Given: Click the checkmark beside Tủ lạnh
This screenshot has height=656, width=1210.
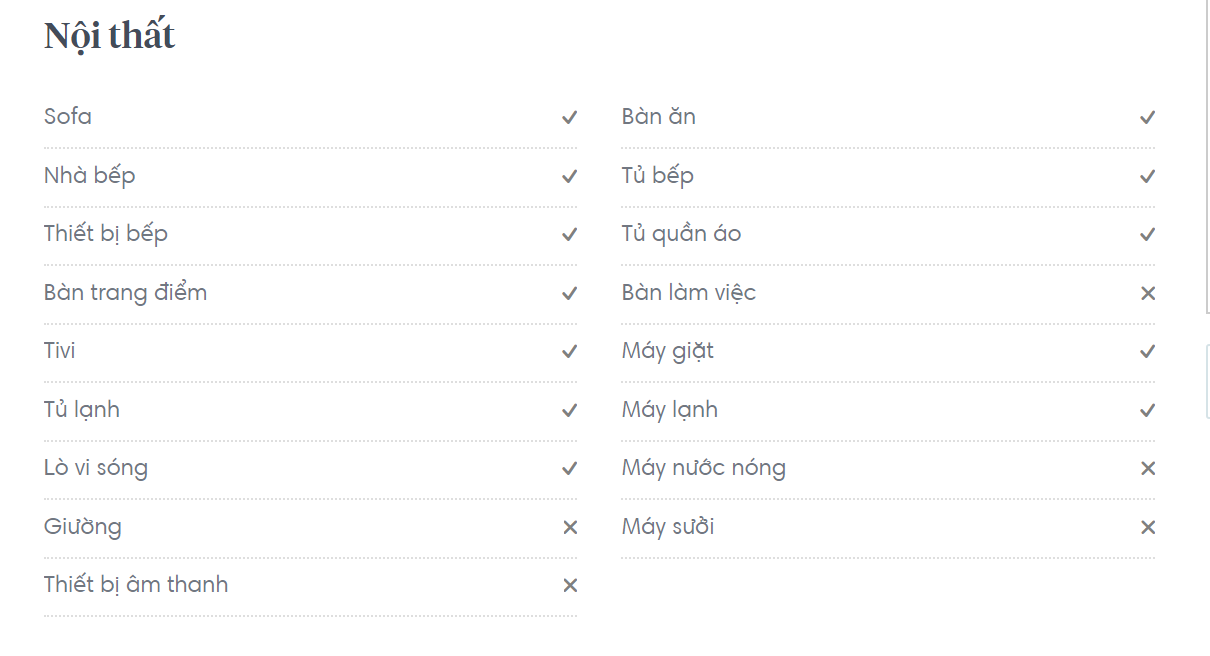Looking at the screenshot, I should [x=570, y=411].
